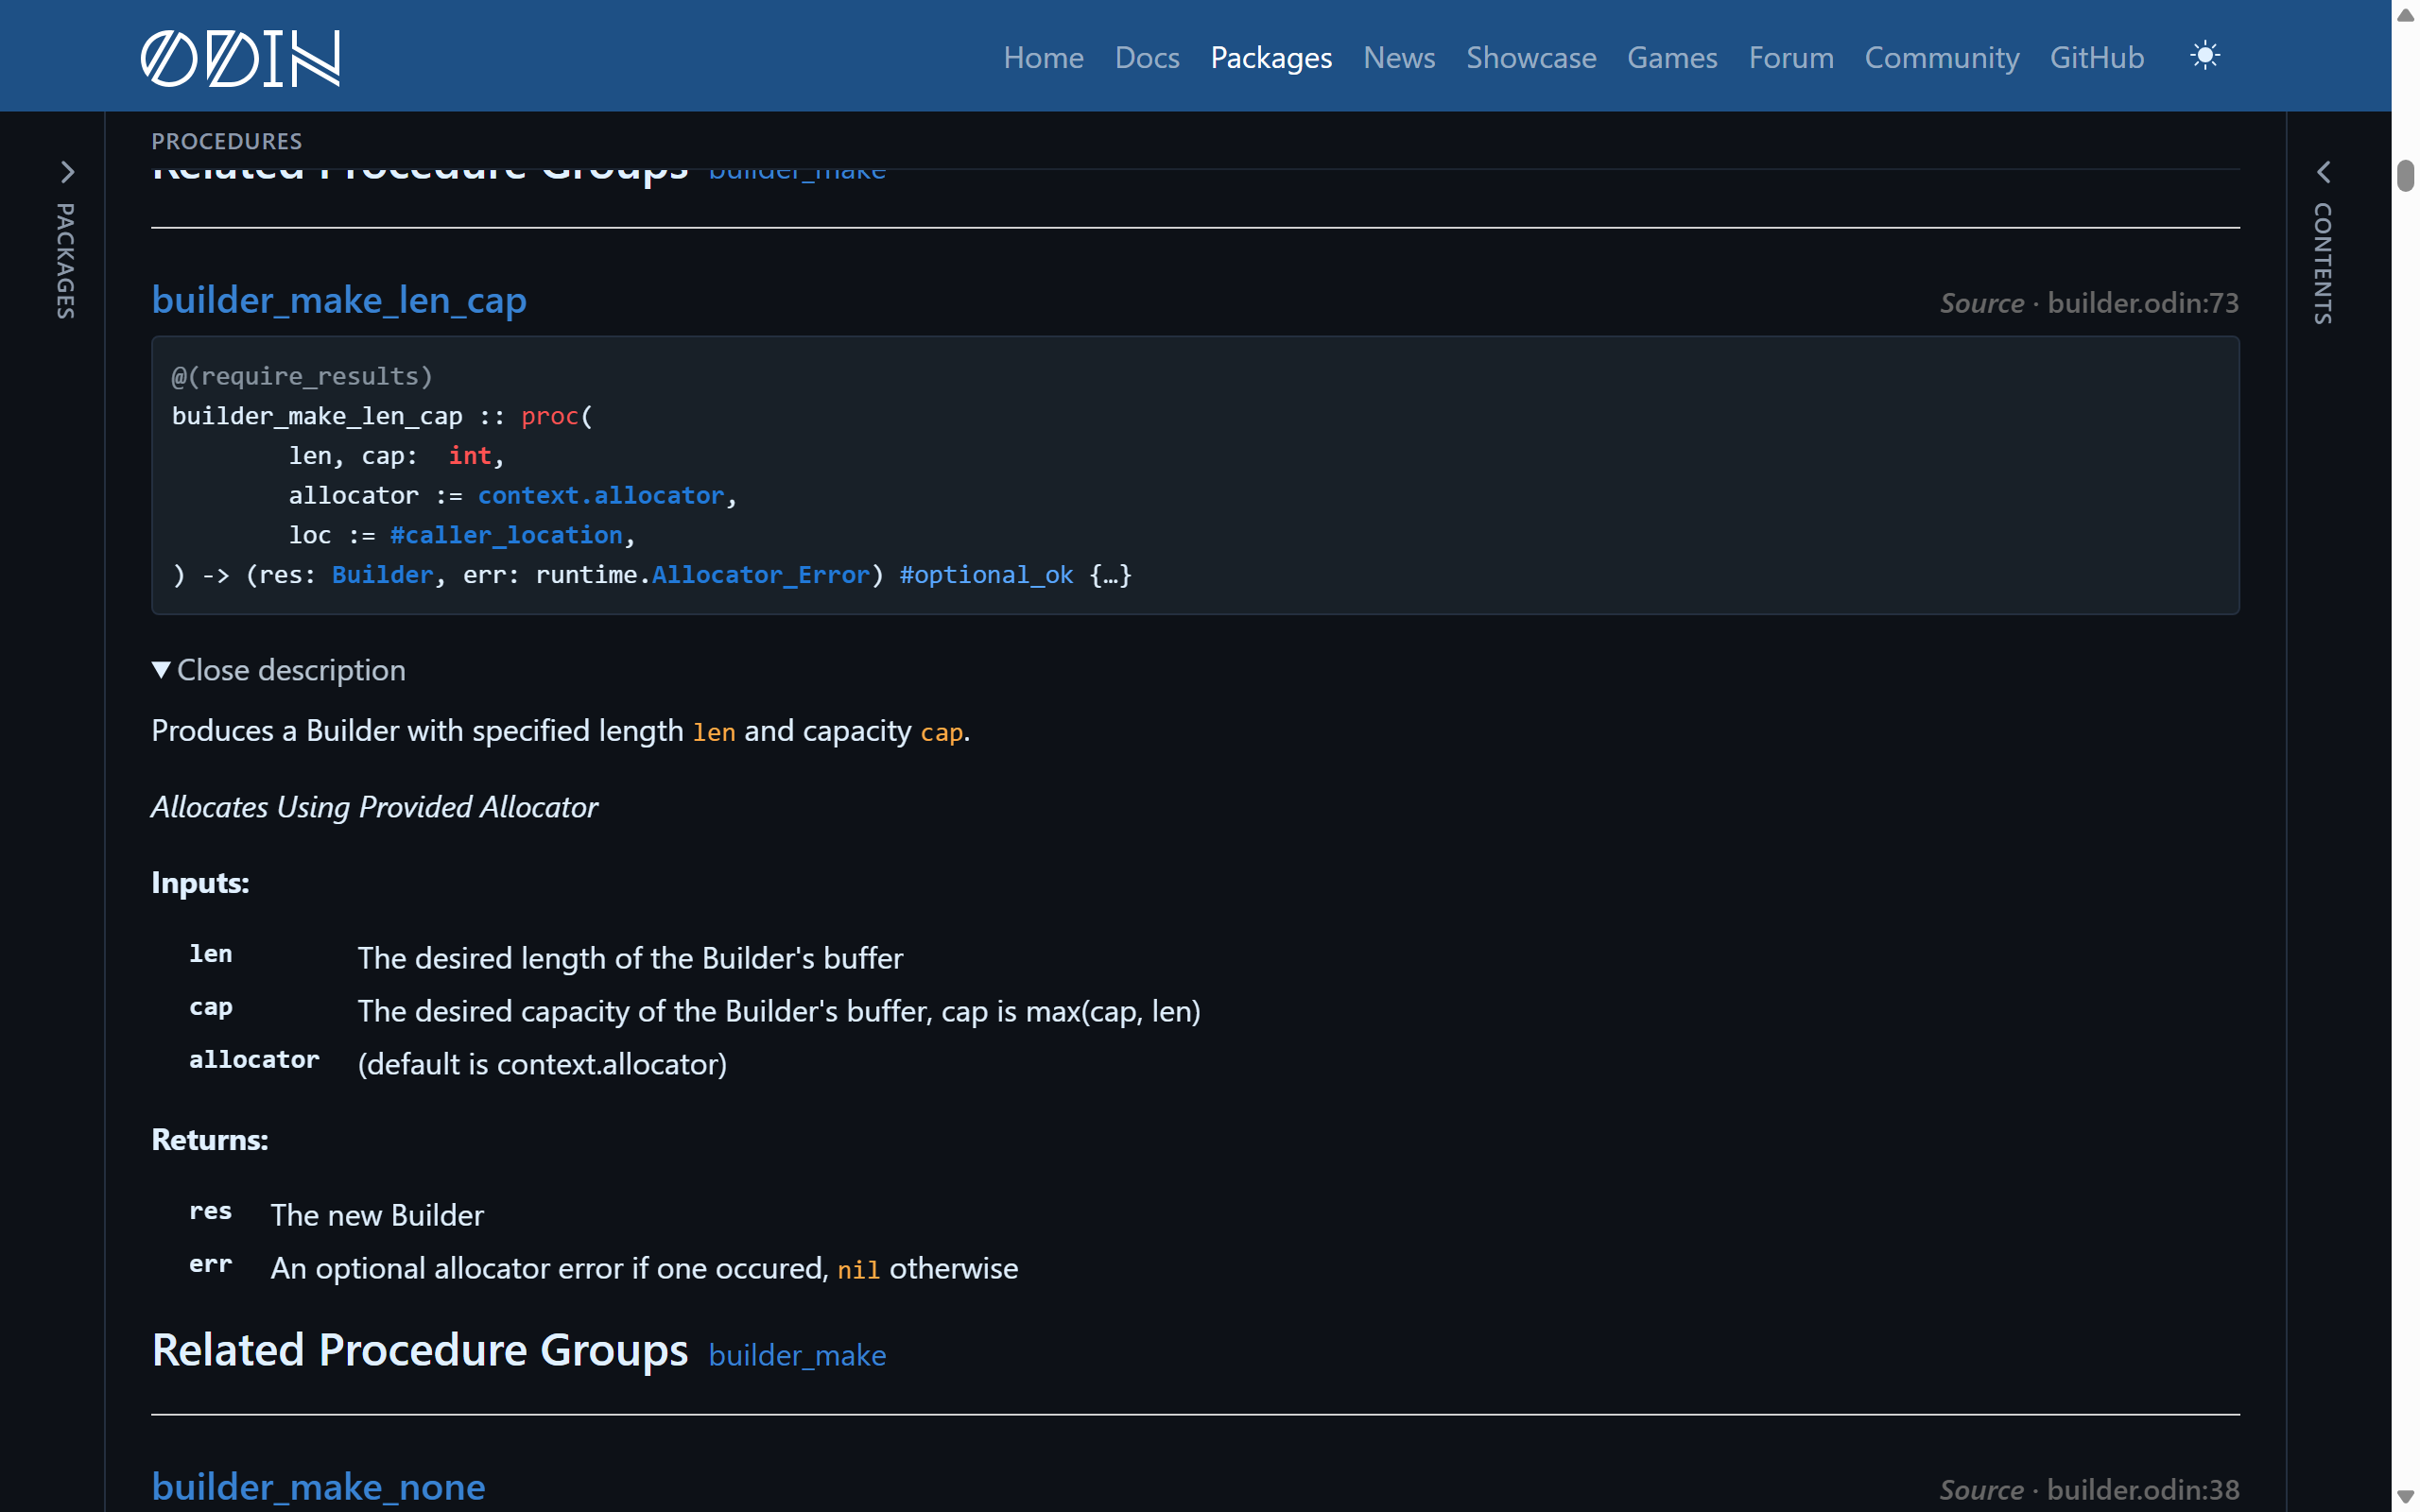Click the scrollbar down arrow

coord(2405,1497)
